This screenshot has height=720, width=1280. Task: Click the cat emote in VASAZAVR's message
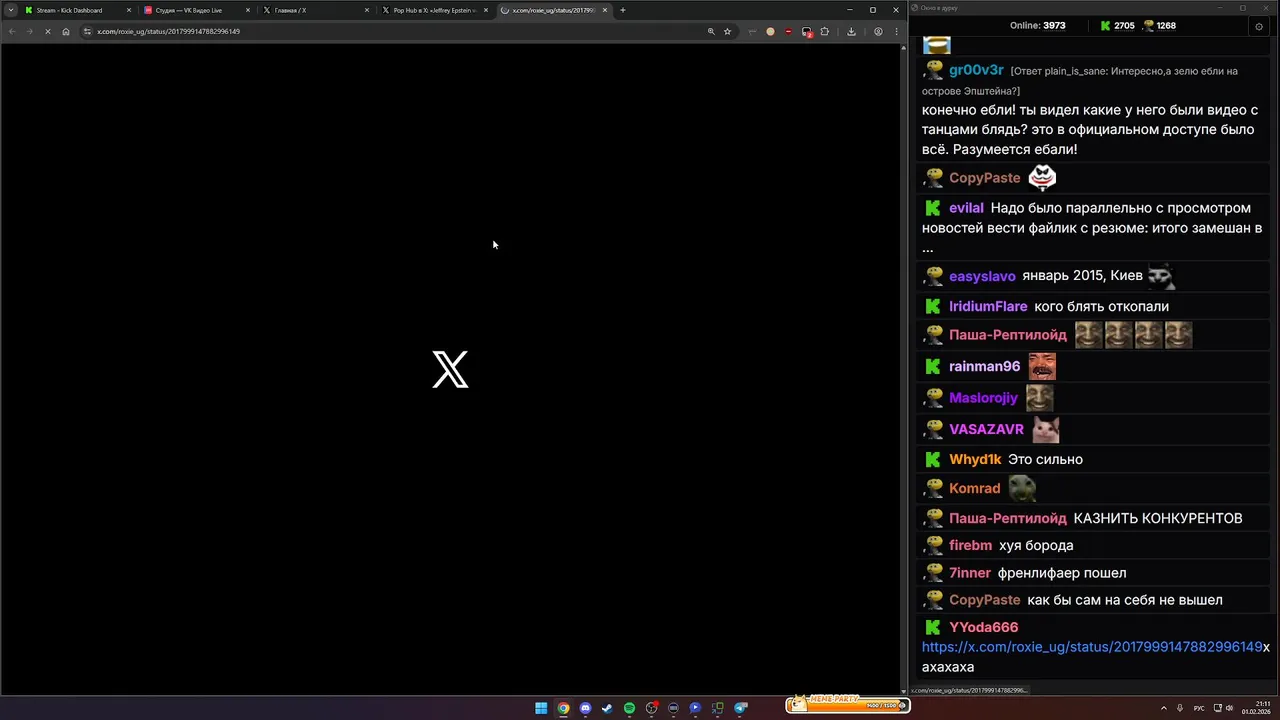click(1046, 429)
